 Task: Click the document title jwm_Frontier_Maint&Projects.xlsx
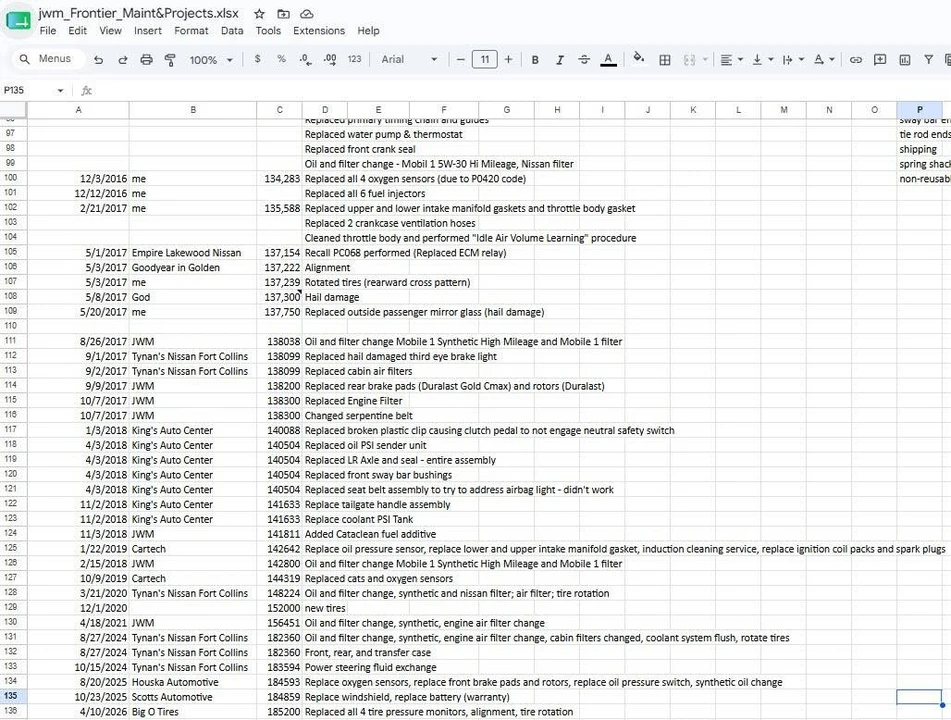138,13
